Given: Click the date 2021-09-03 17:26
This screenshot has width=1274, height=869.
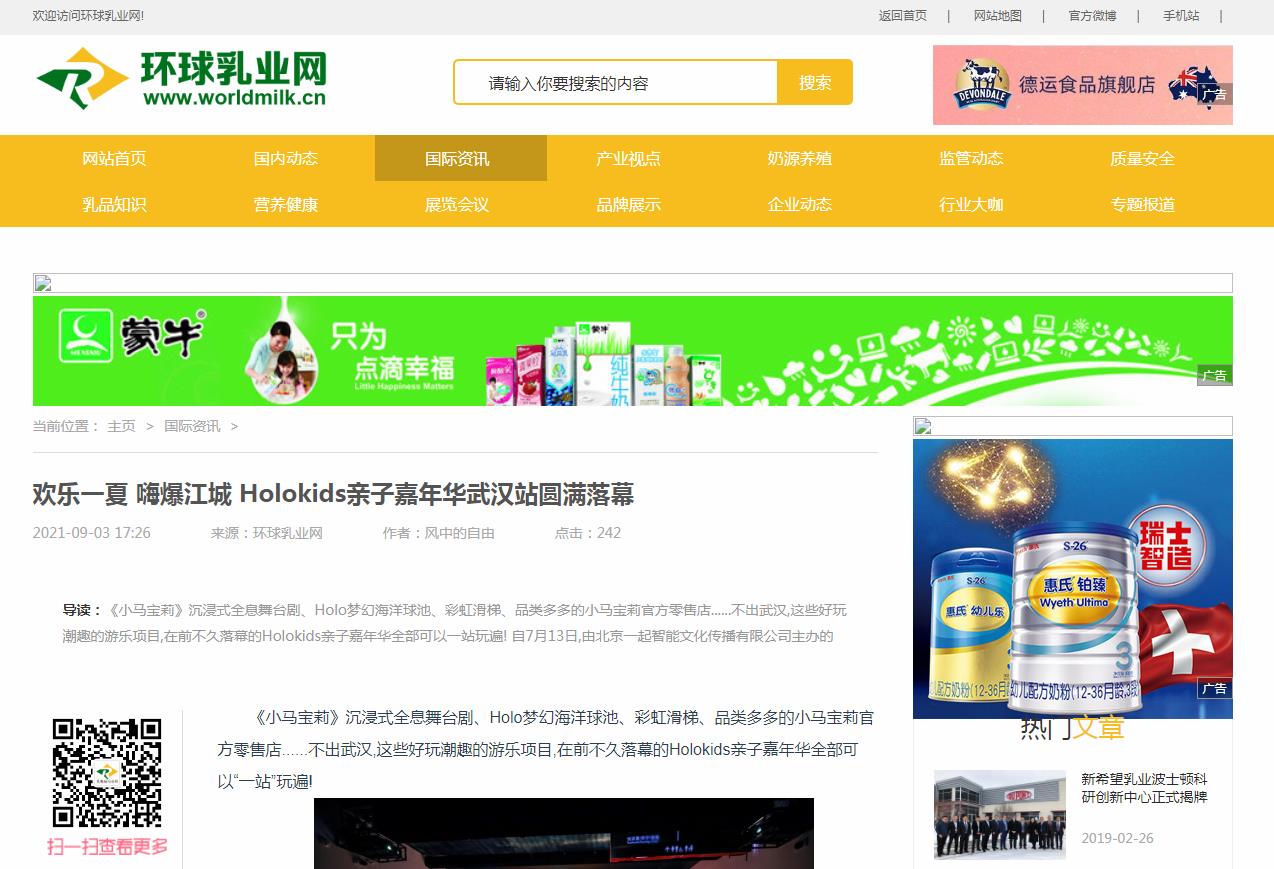Looking at the screenshot, I should pyautogui.click(x=92, y=533).
